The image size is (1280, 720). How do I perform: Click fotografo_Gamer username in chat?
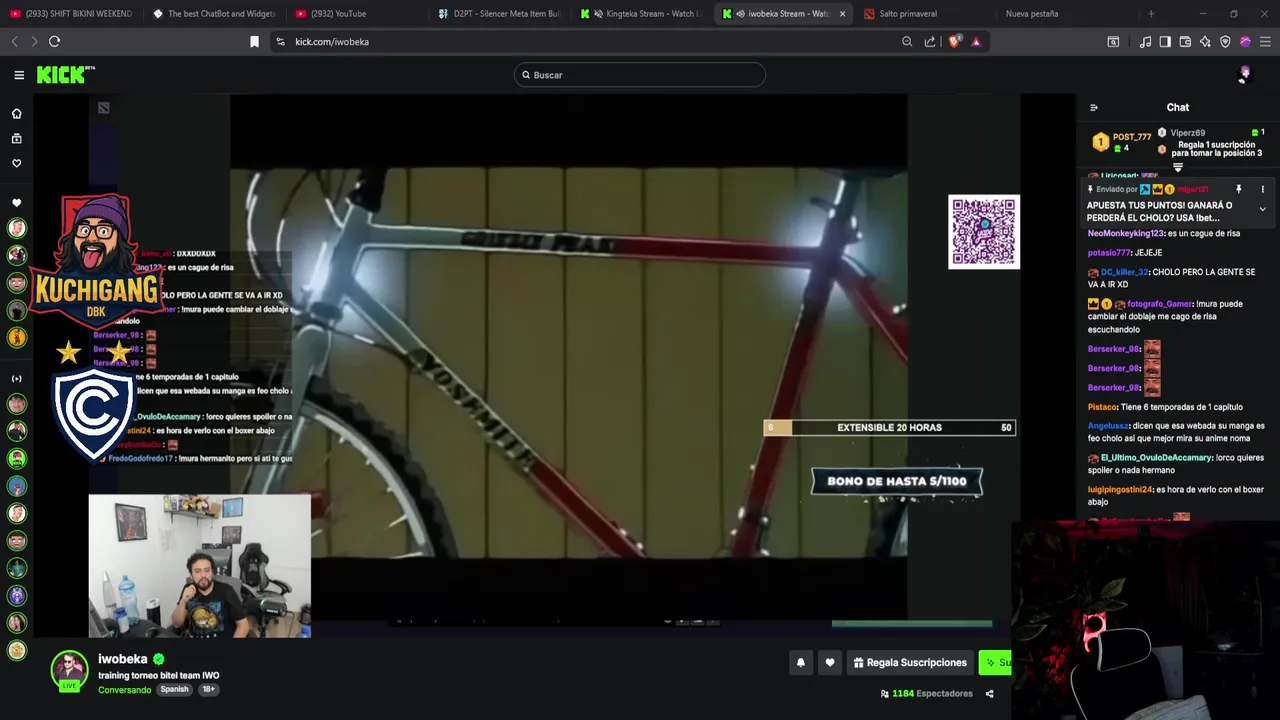click(x=1160, y=304)
